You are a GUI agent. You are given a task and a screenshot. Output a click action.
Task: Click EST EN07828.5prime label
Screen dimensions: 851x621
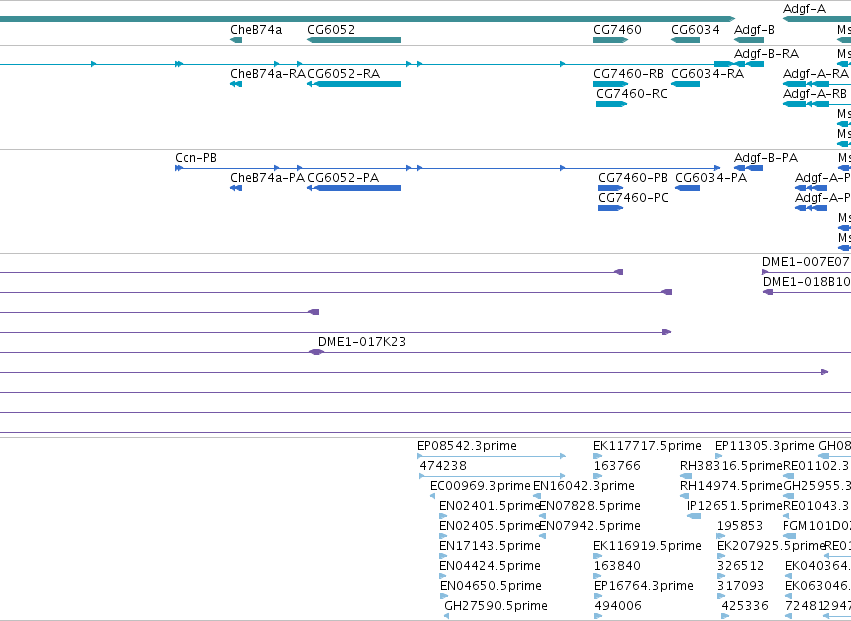[x=590, y=506]
